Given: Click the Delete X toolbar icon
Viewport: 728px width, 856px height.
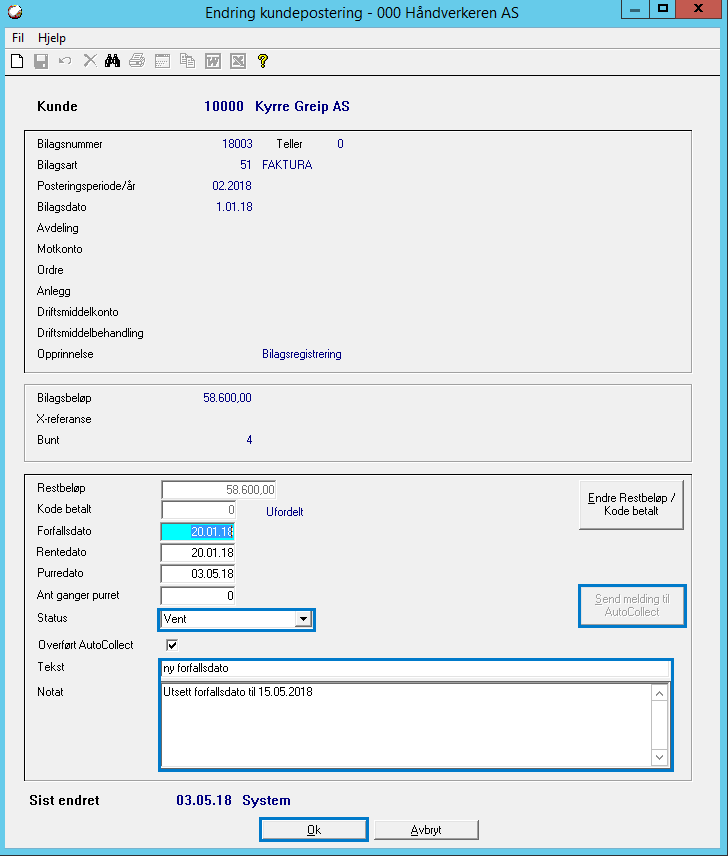Looking at the screenshot, I should coord(90,61).
